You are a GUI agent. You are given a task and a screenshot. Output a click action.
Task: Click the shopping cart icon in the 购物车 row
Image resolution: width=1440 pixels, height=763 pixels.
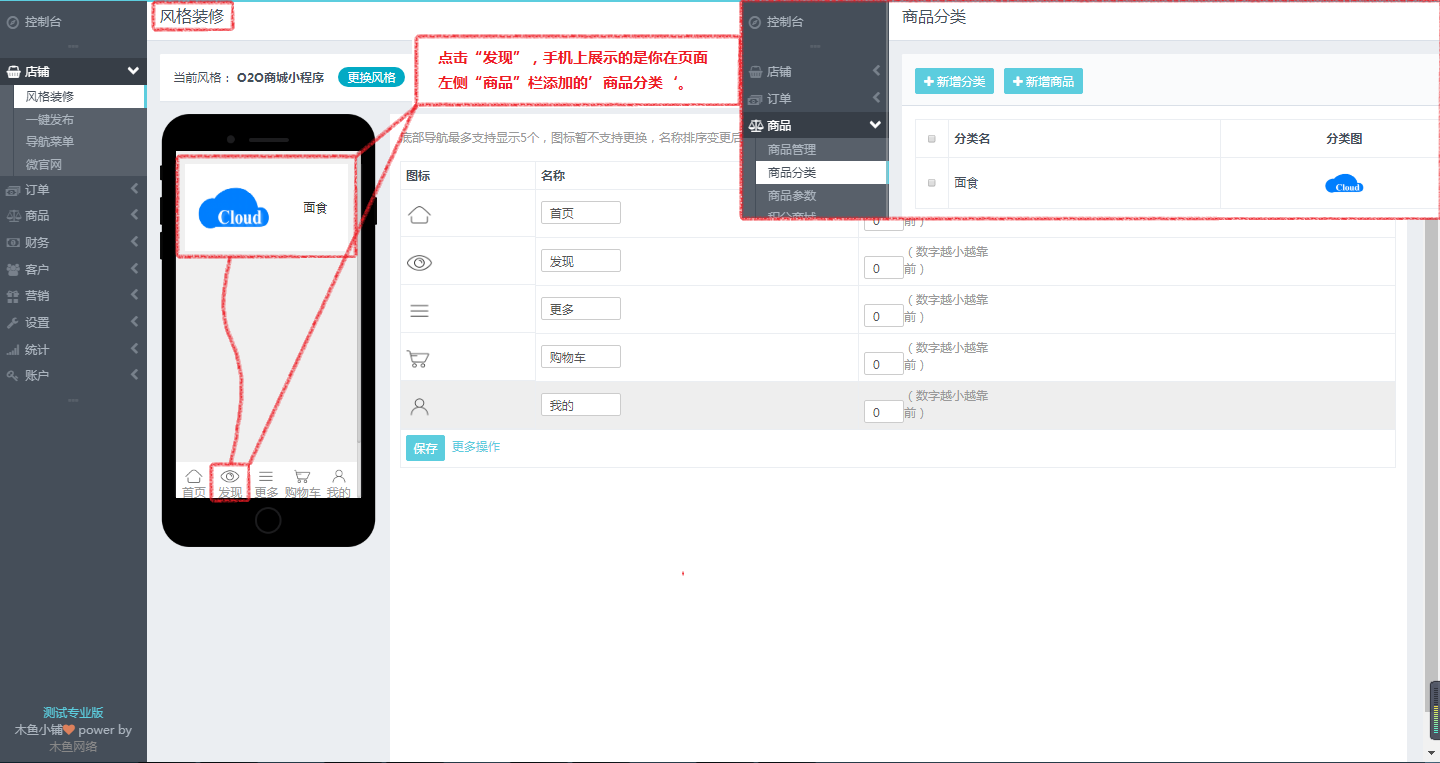[x=419, y=356]
